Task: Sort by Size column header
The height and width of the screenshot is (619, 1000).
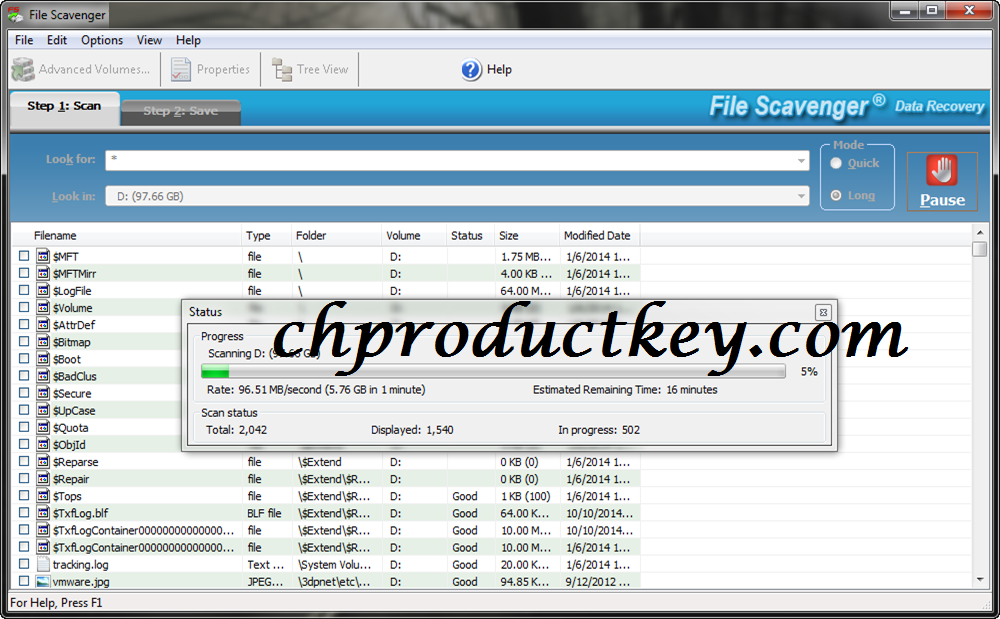Action: [x=527, y=236]
